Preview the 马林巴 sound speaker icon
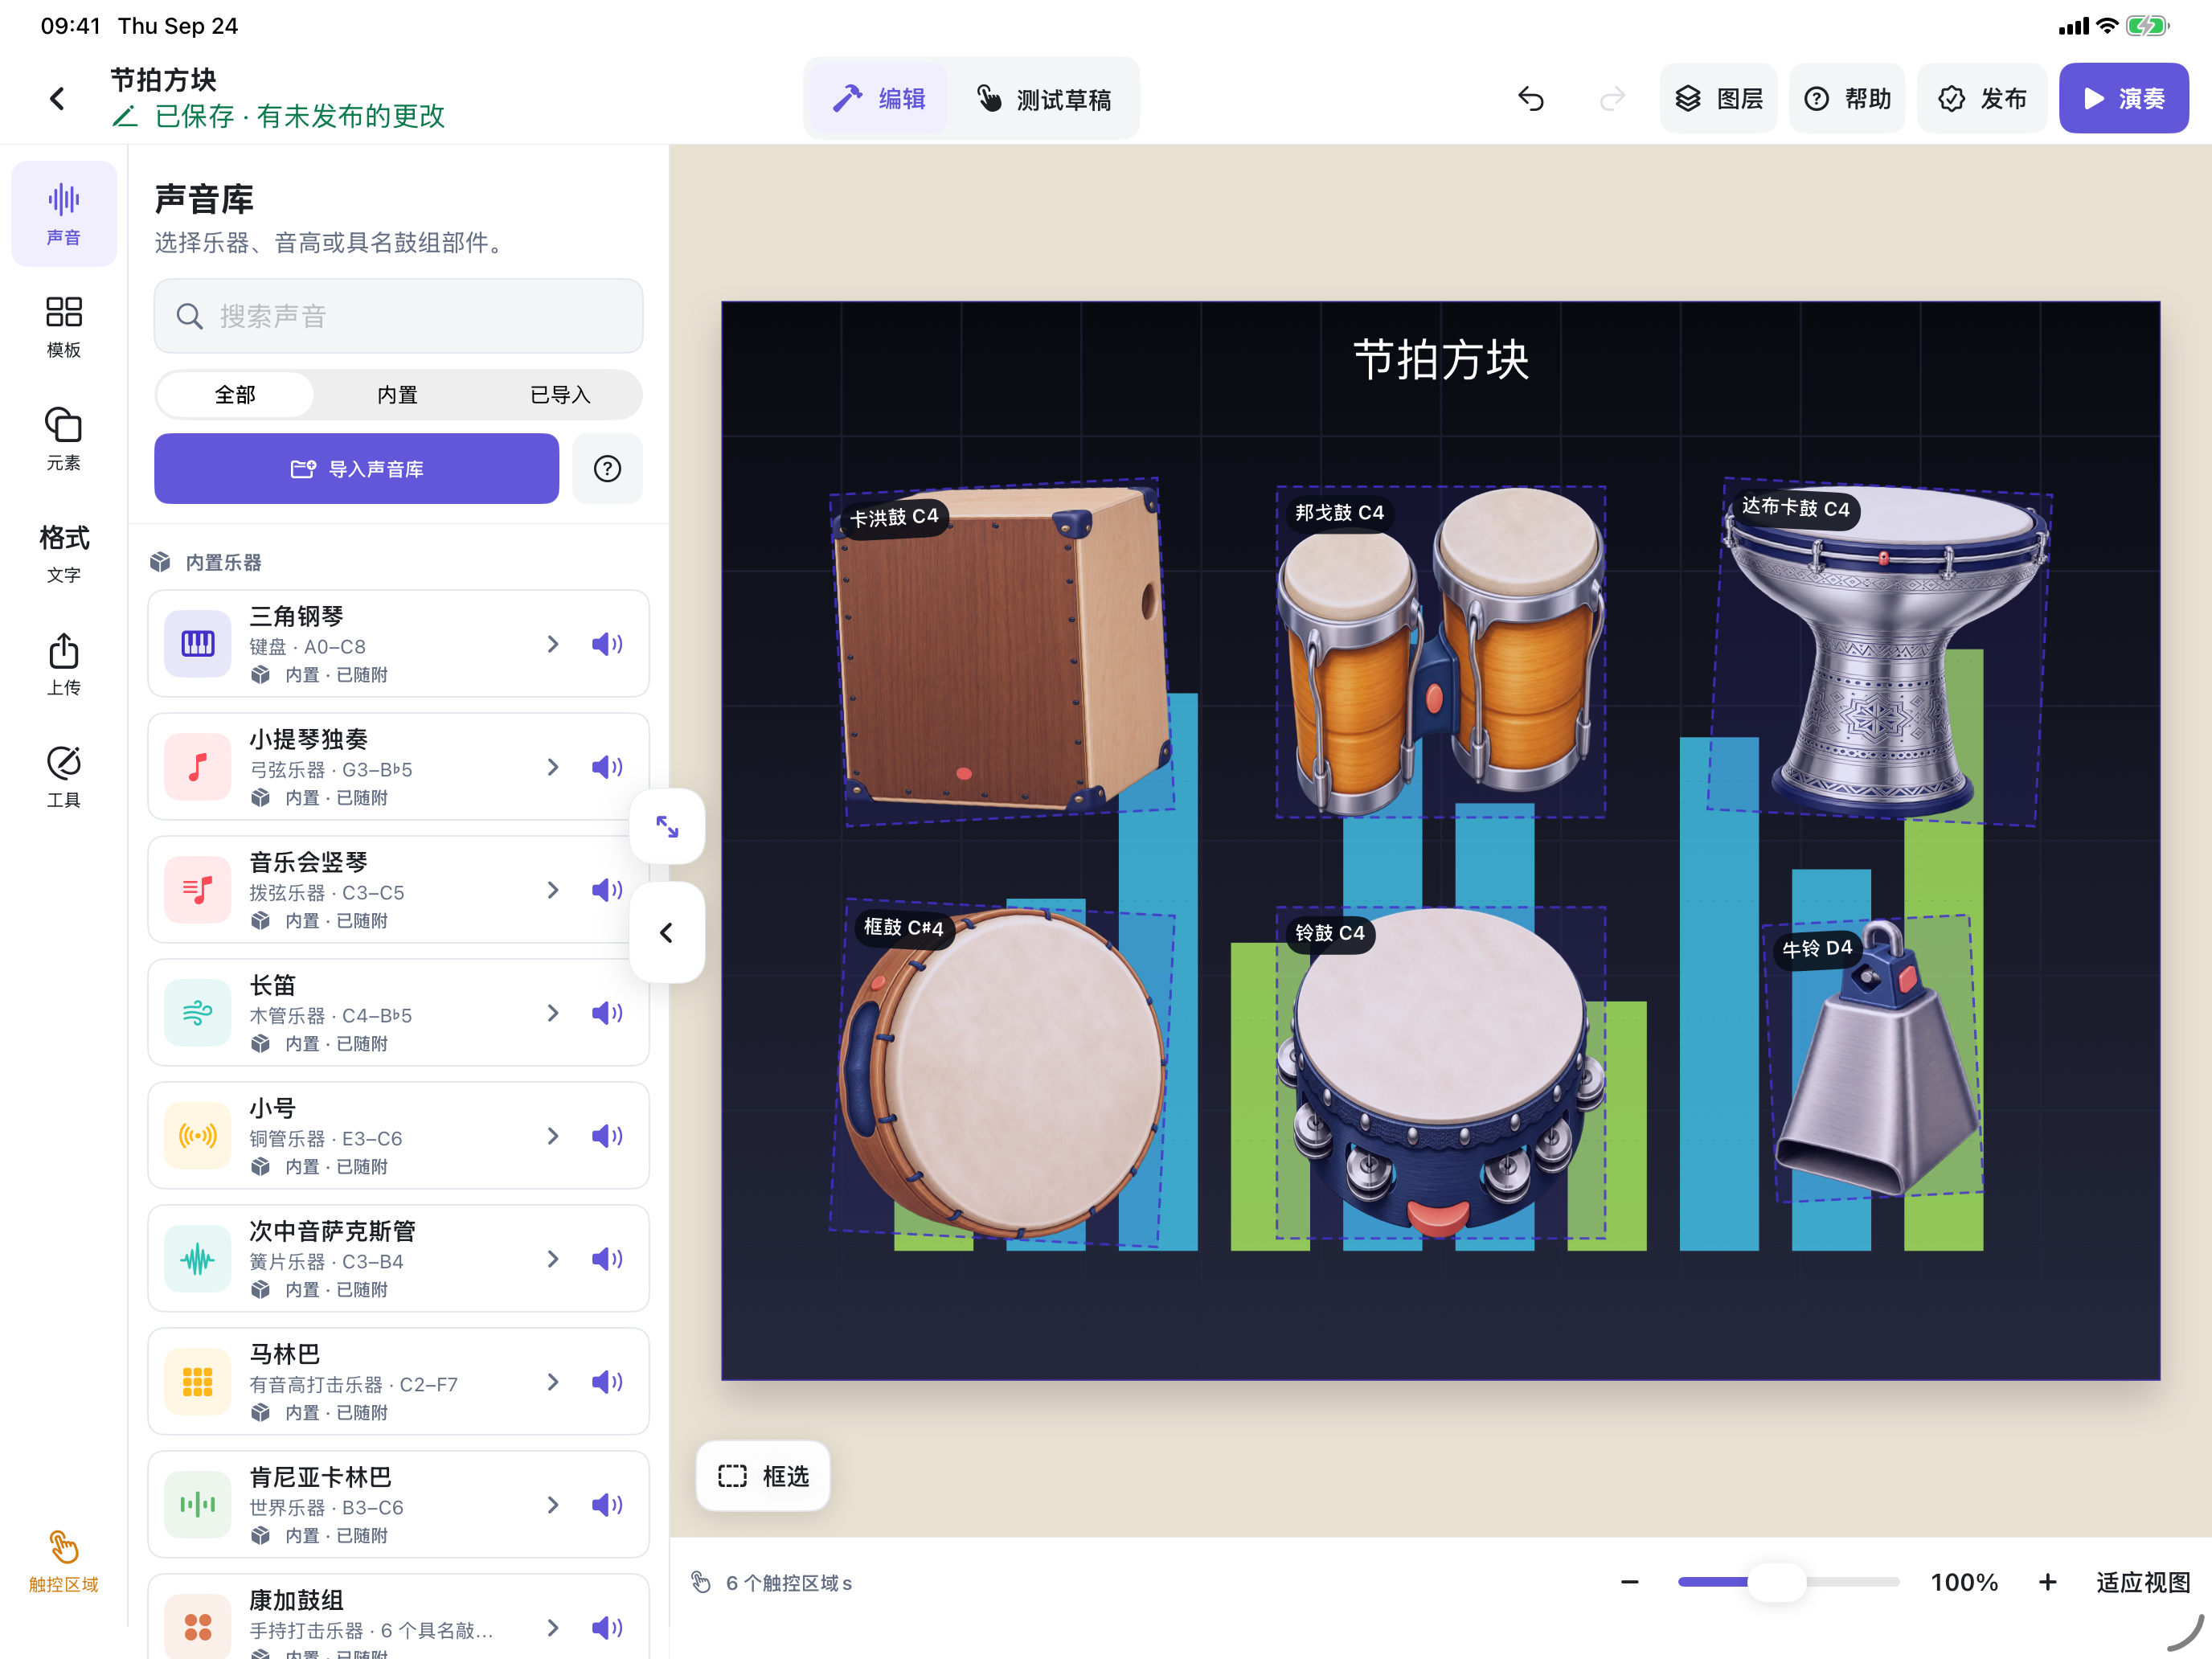 pyautogui.click(x=607, y=1382)
